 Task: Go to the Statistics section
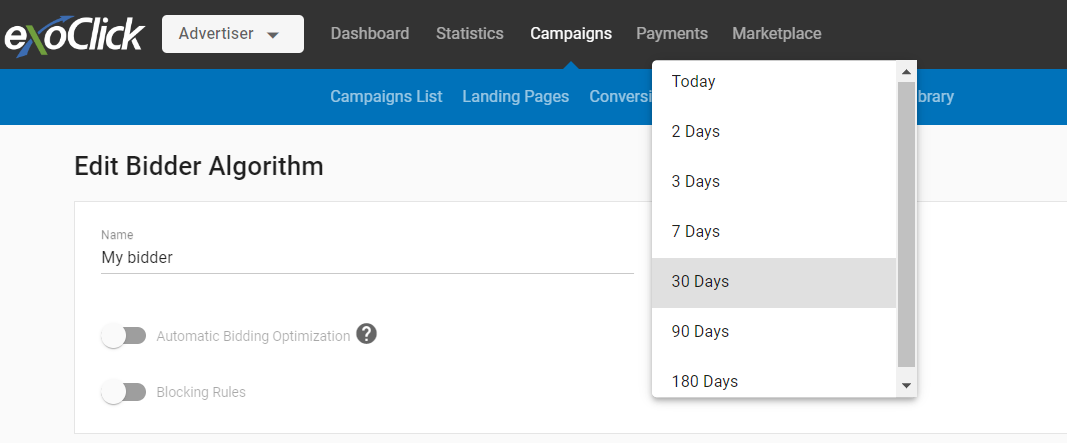470,34
